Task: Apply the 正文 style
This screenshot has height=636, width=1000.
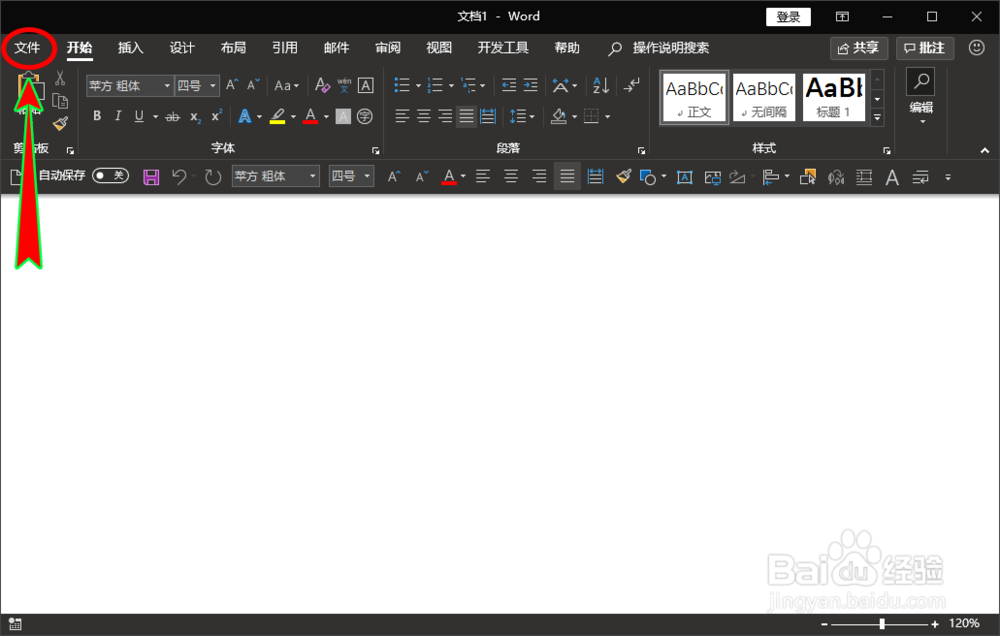Action: click(694, 98)
